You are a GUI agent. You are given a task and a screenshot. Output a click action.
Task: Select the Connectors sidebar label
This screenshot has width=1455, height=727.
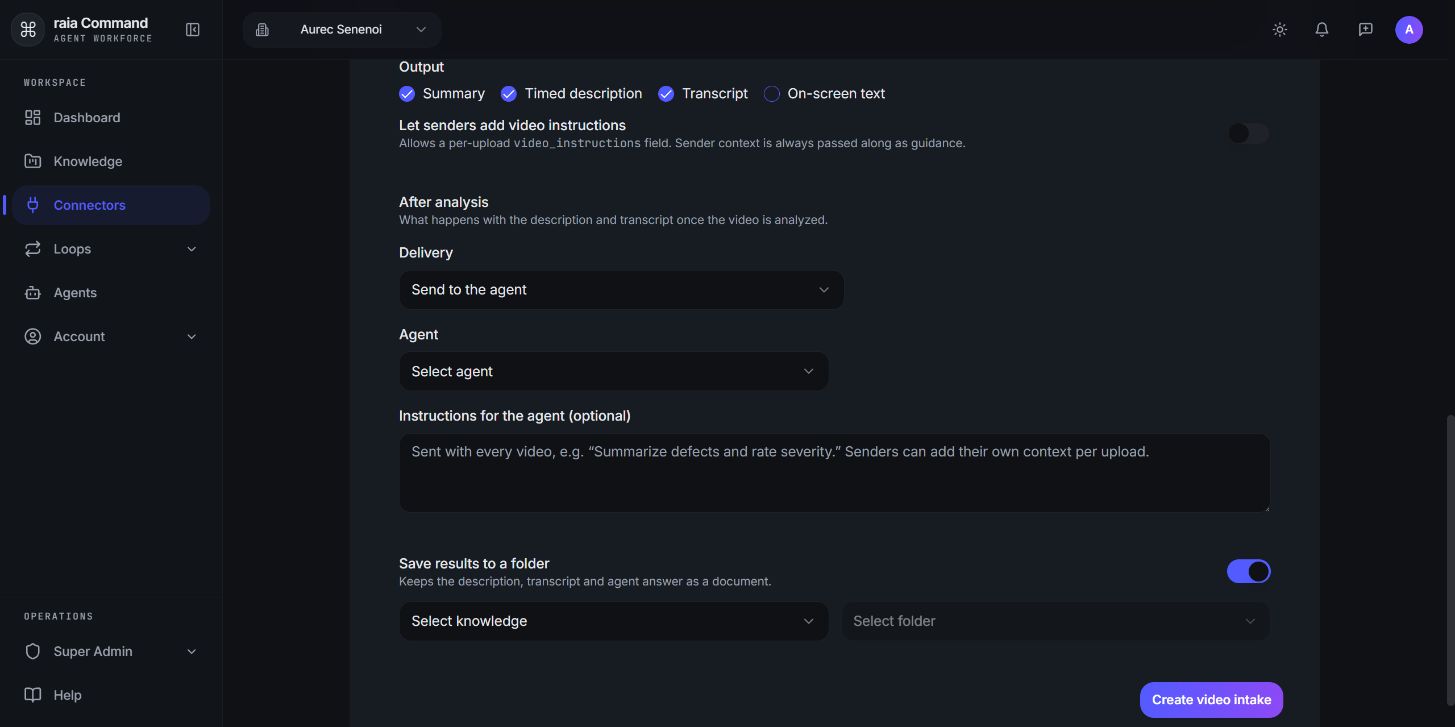(90, 205)
